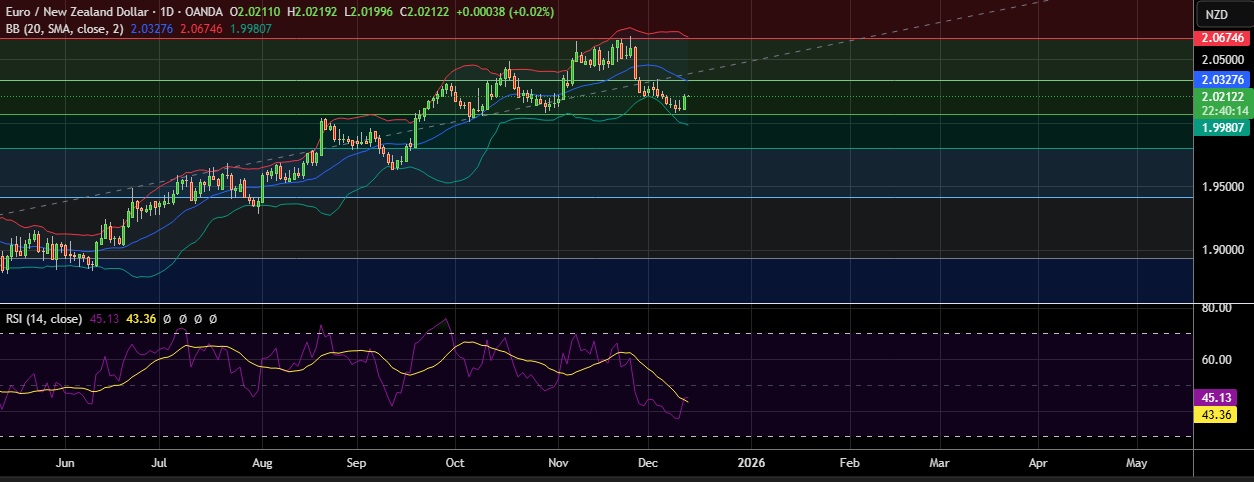Viewport: 1254px width, 482px height.
Task: Click the Oct label on the time axis
Action: tap(455, 464)
